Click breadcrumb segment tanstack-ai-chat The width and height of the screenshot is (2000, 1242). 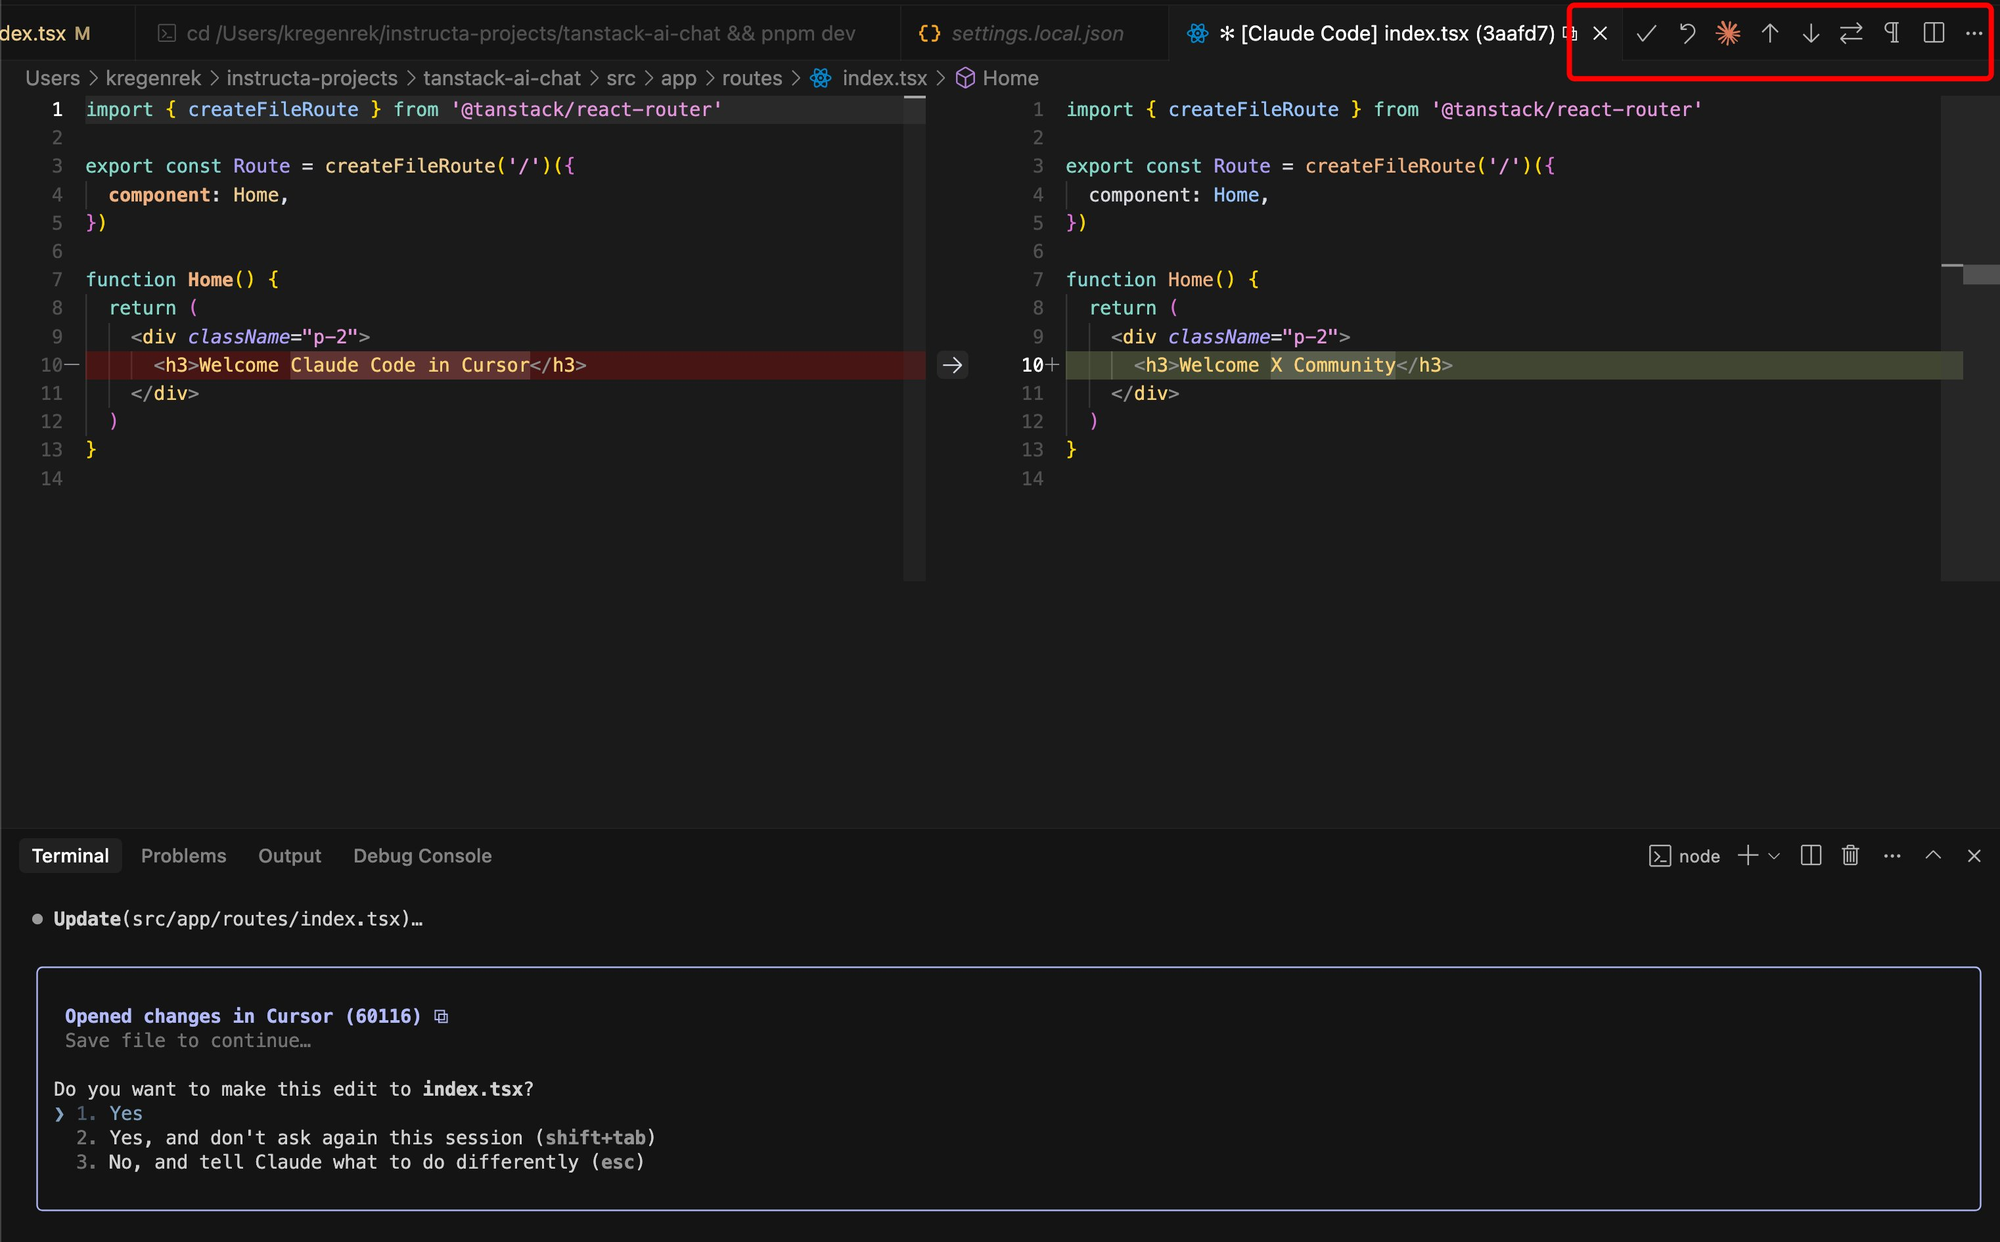point(502,78)
